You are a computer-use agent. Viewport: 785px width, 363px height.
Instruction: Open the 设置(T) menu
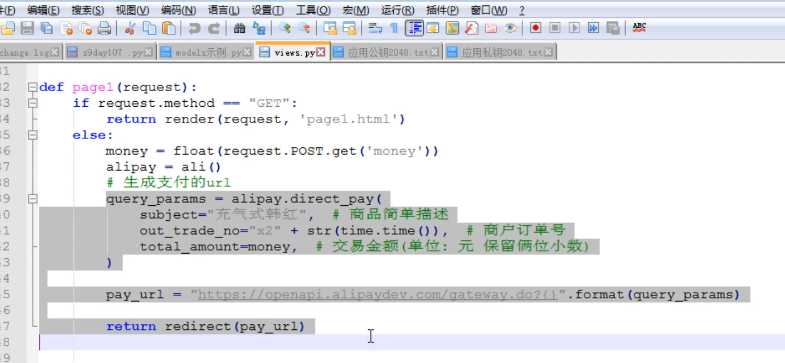[x=267, y=11]
